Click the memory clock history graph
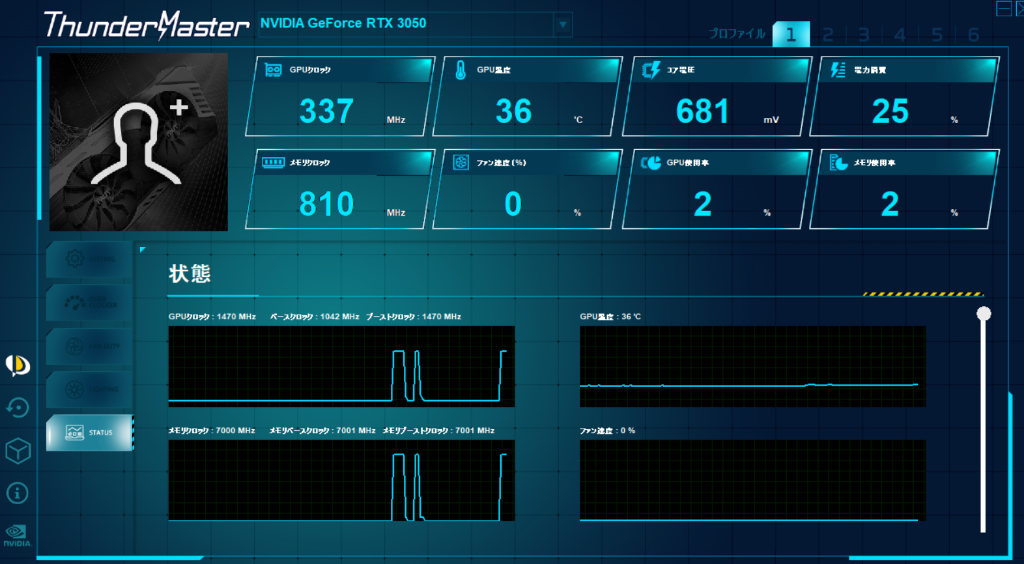The width and height of the screenshot is (1024, 564). pyautogui.click(x=342, y=480)
